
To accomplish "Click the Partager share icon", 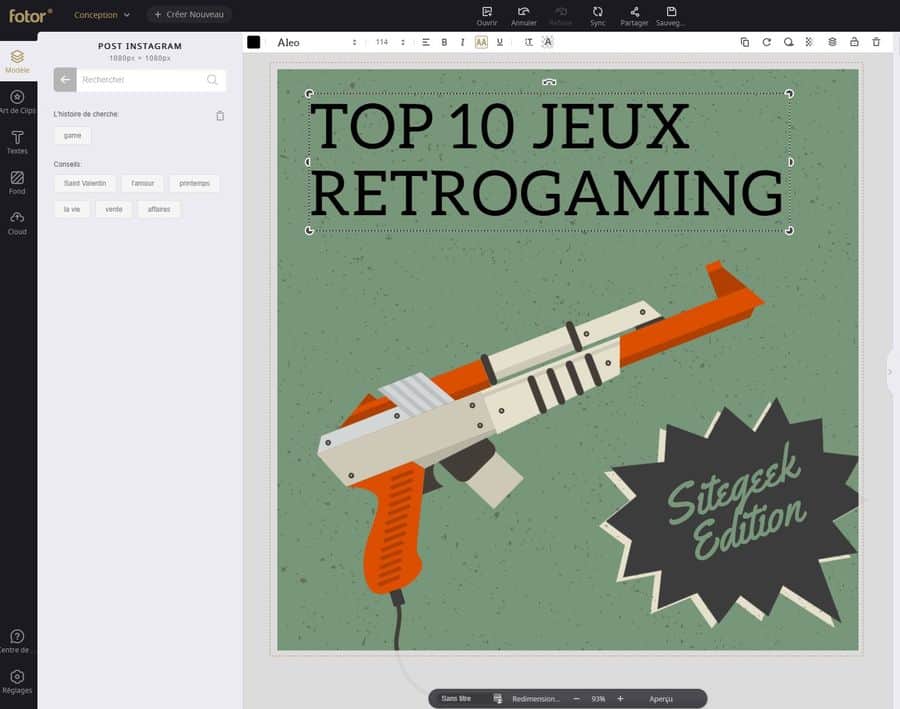I will [x=634, y=16].
